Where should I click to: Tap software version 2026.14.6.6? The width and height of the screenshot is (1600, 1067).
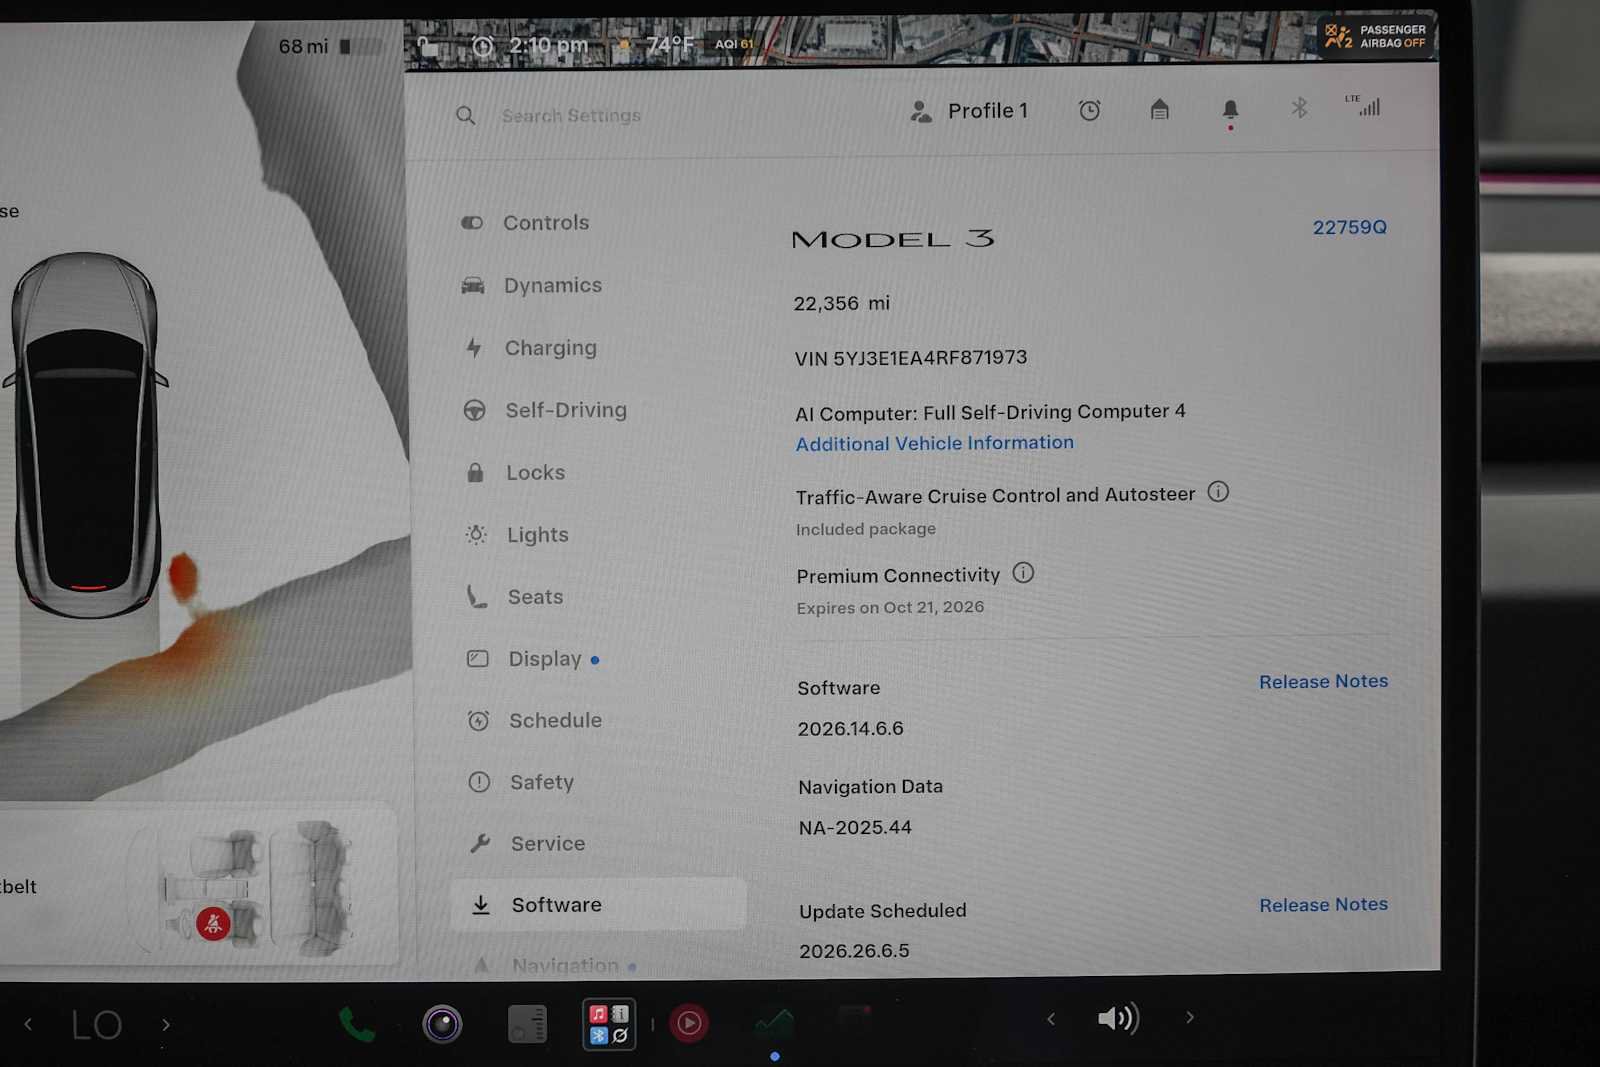coord(850,729)
